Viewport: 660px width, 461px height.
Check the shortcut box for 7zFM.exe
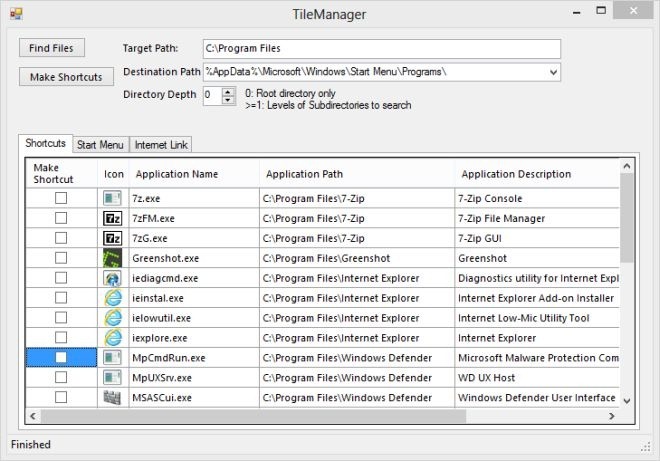(61, 218)
